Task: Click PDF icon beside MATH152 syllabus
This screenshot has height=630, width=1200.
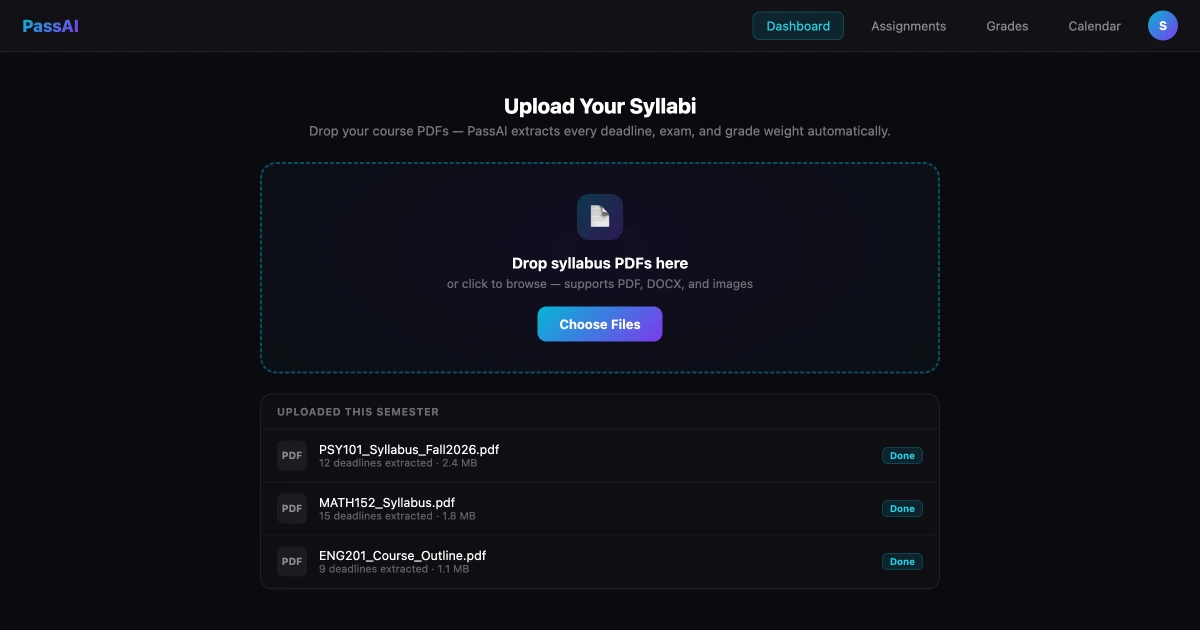Action: click(x=292, y=508)
